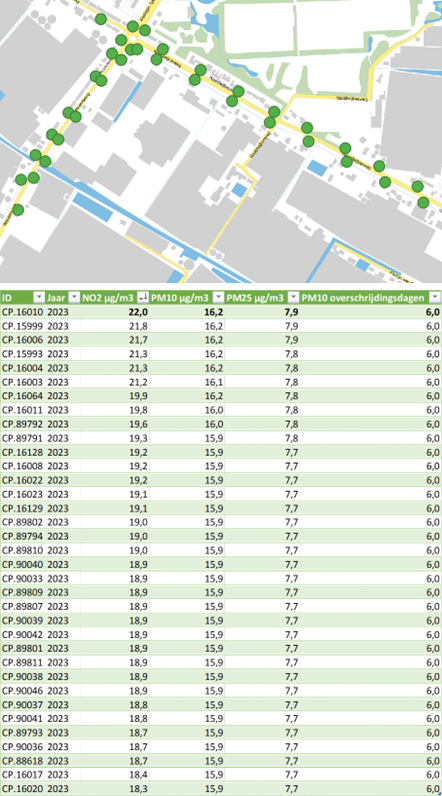Screen dimensions: 442x796
Task: Click the ID cell CP.16011
Action: tap(23, 410)
